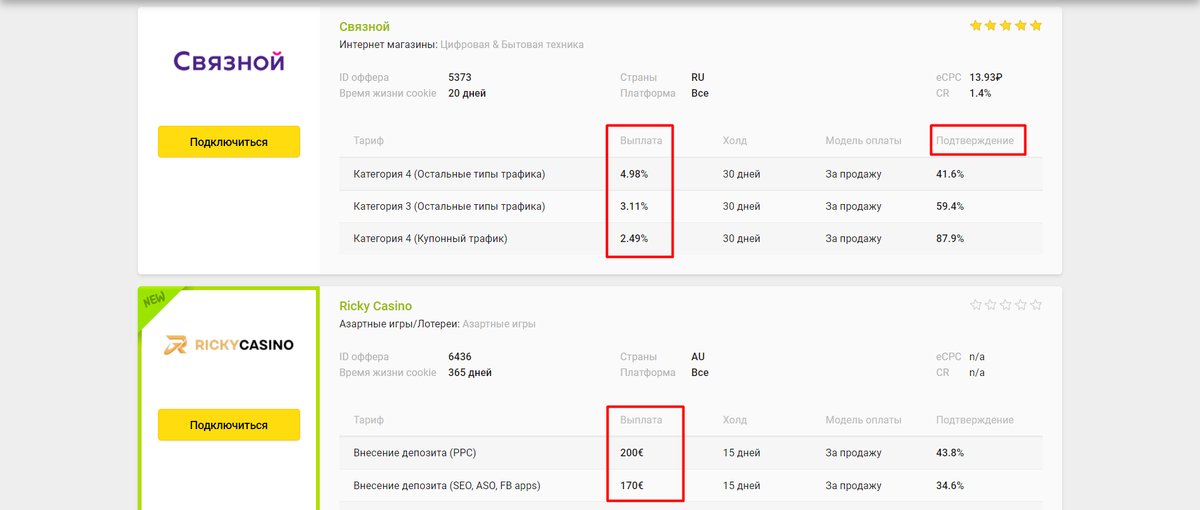This screenshot has width=1200, height=510.
Task: Click CR value 1.4%
Action: click(x=980, y=93)
